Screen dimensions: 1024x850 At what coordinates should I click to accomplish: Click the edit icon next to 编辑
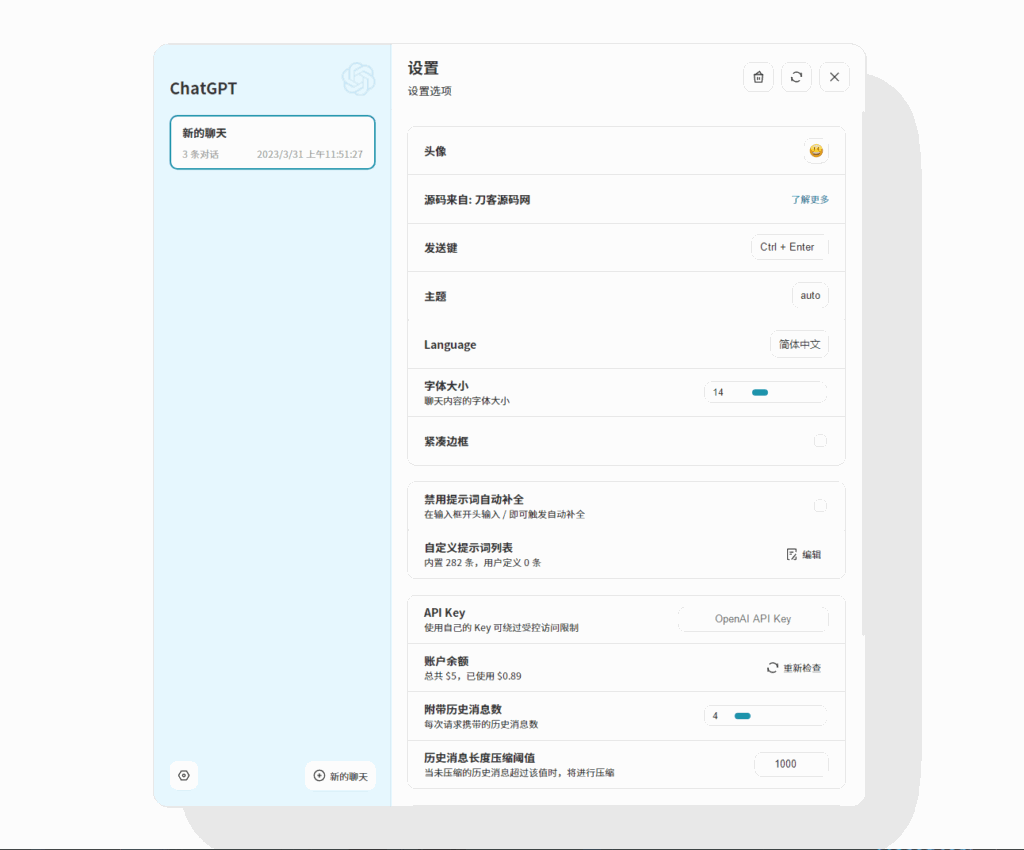[790, 554]
